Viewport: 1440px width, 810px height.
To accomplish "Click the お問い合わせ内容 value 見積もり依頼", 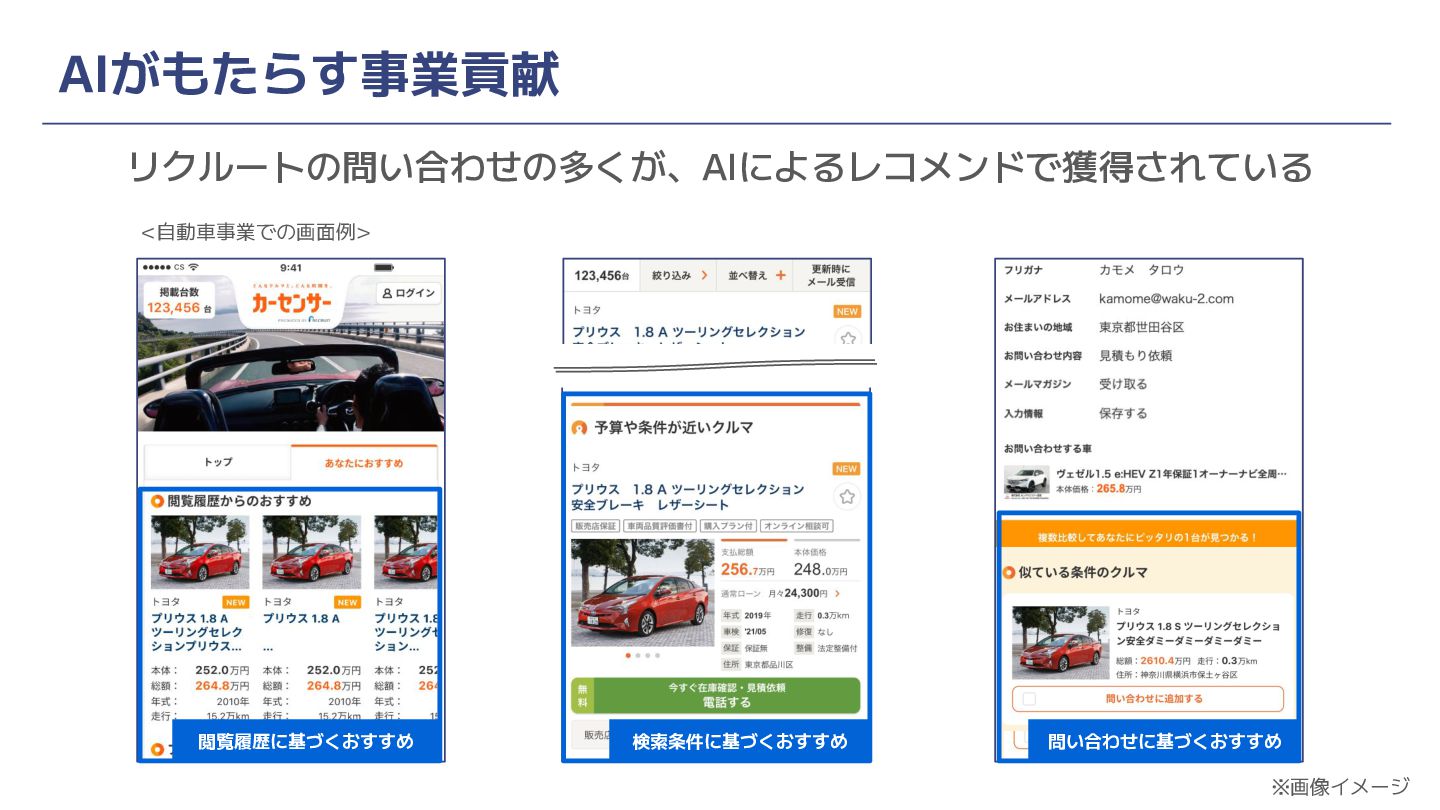I will click(1135, 355).
